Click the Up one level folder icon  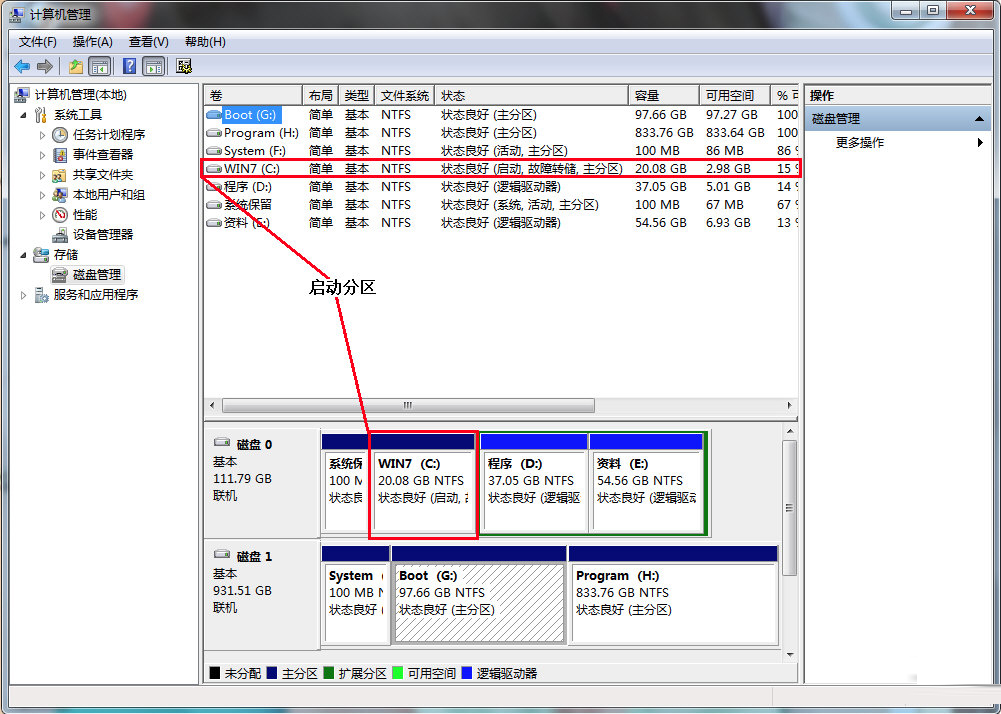[x=76, y=66]
